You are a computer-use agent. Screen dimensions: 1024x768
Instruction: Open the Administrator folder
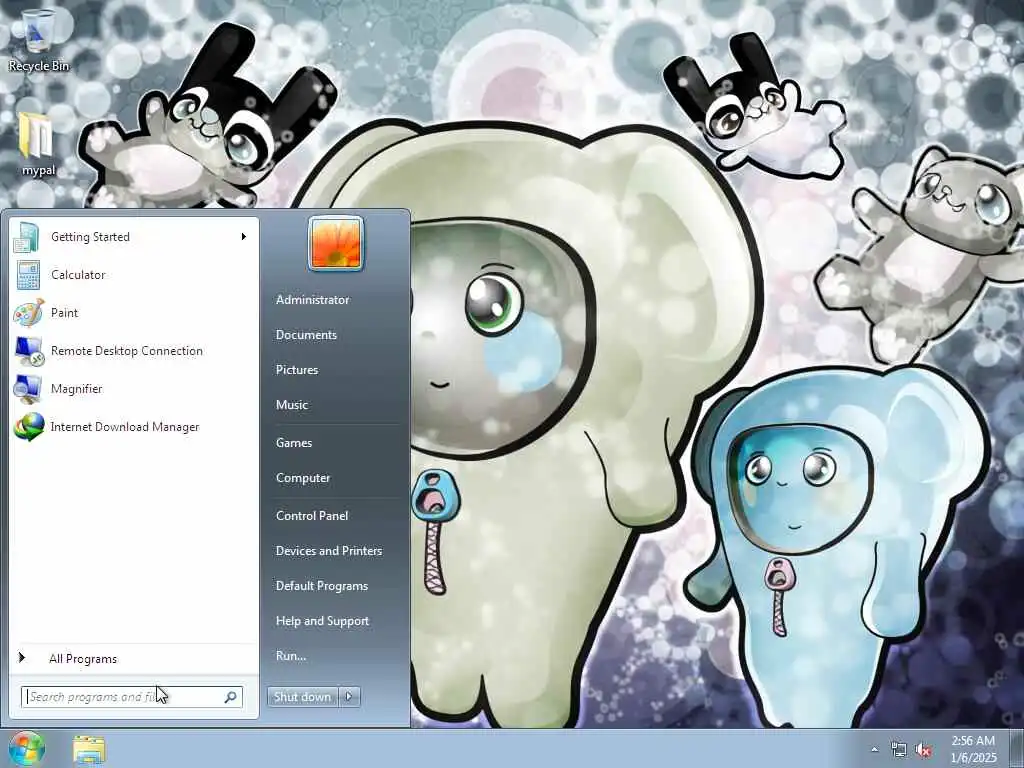[312, 300]
